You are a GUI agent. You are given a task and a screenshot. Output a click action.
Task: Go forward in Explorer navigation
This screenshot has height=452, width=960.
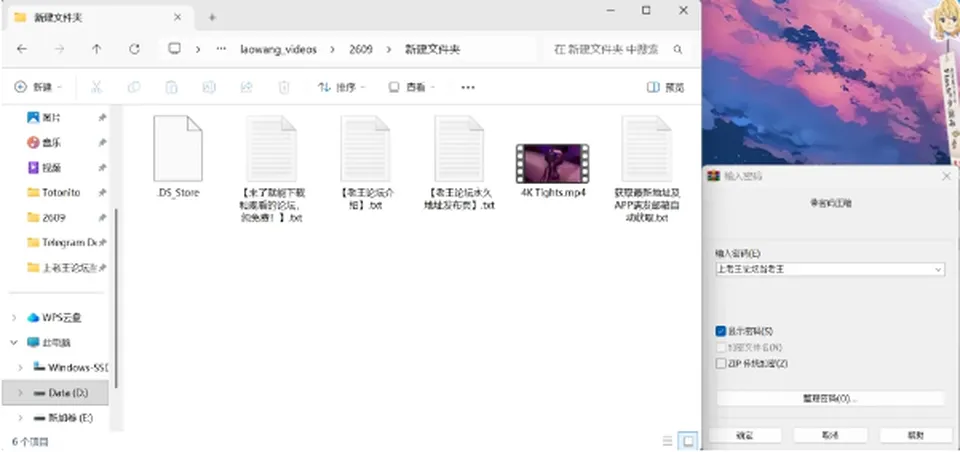click(59, 50)
